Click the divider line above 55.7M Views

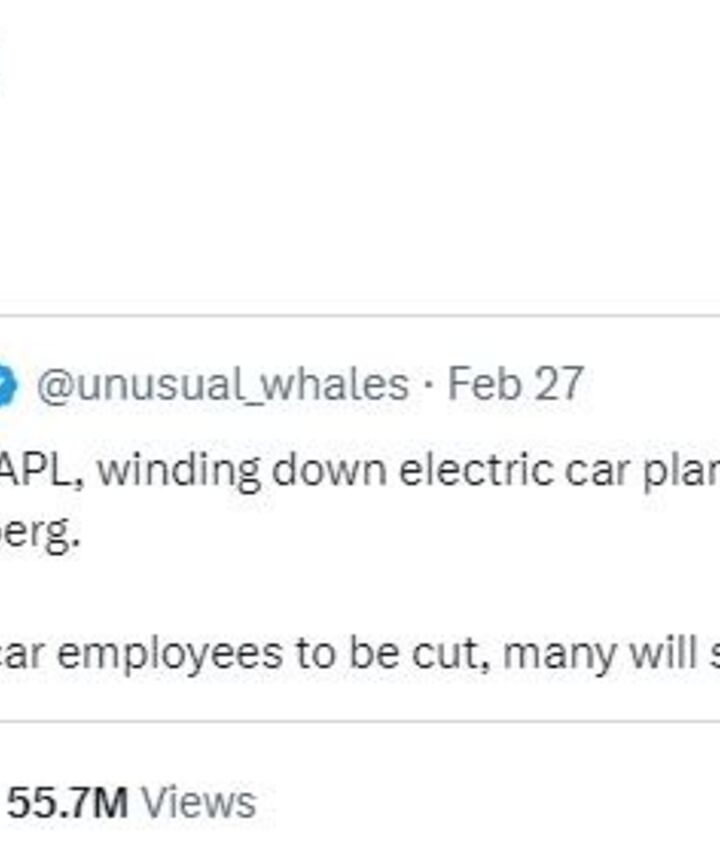click(x=360, y=721)
